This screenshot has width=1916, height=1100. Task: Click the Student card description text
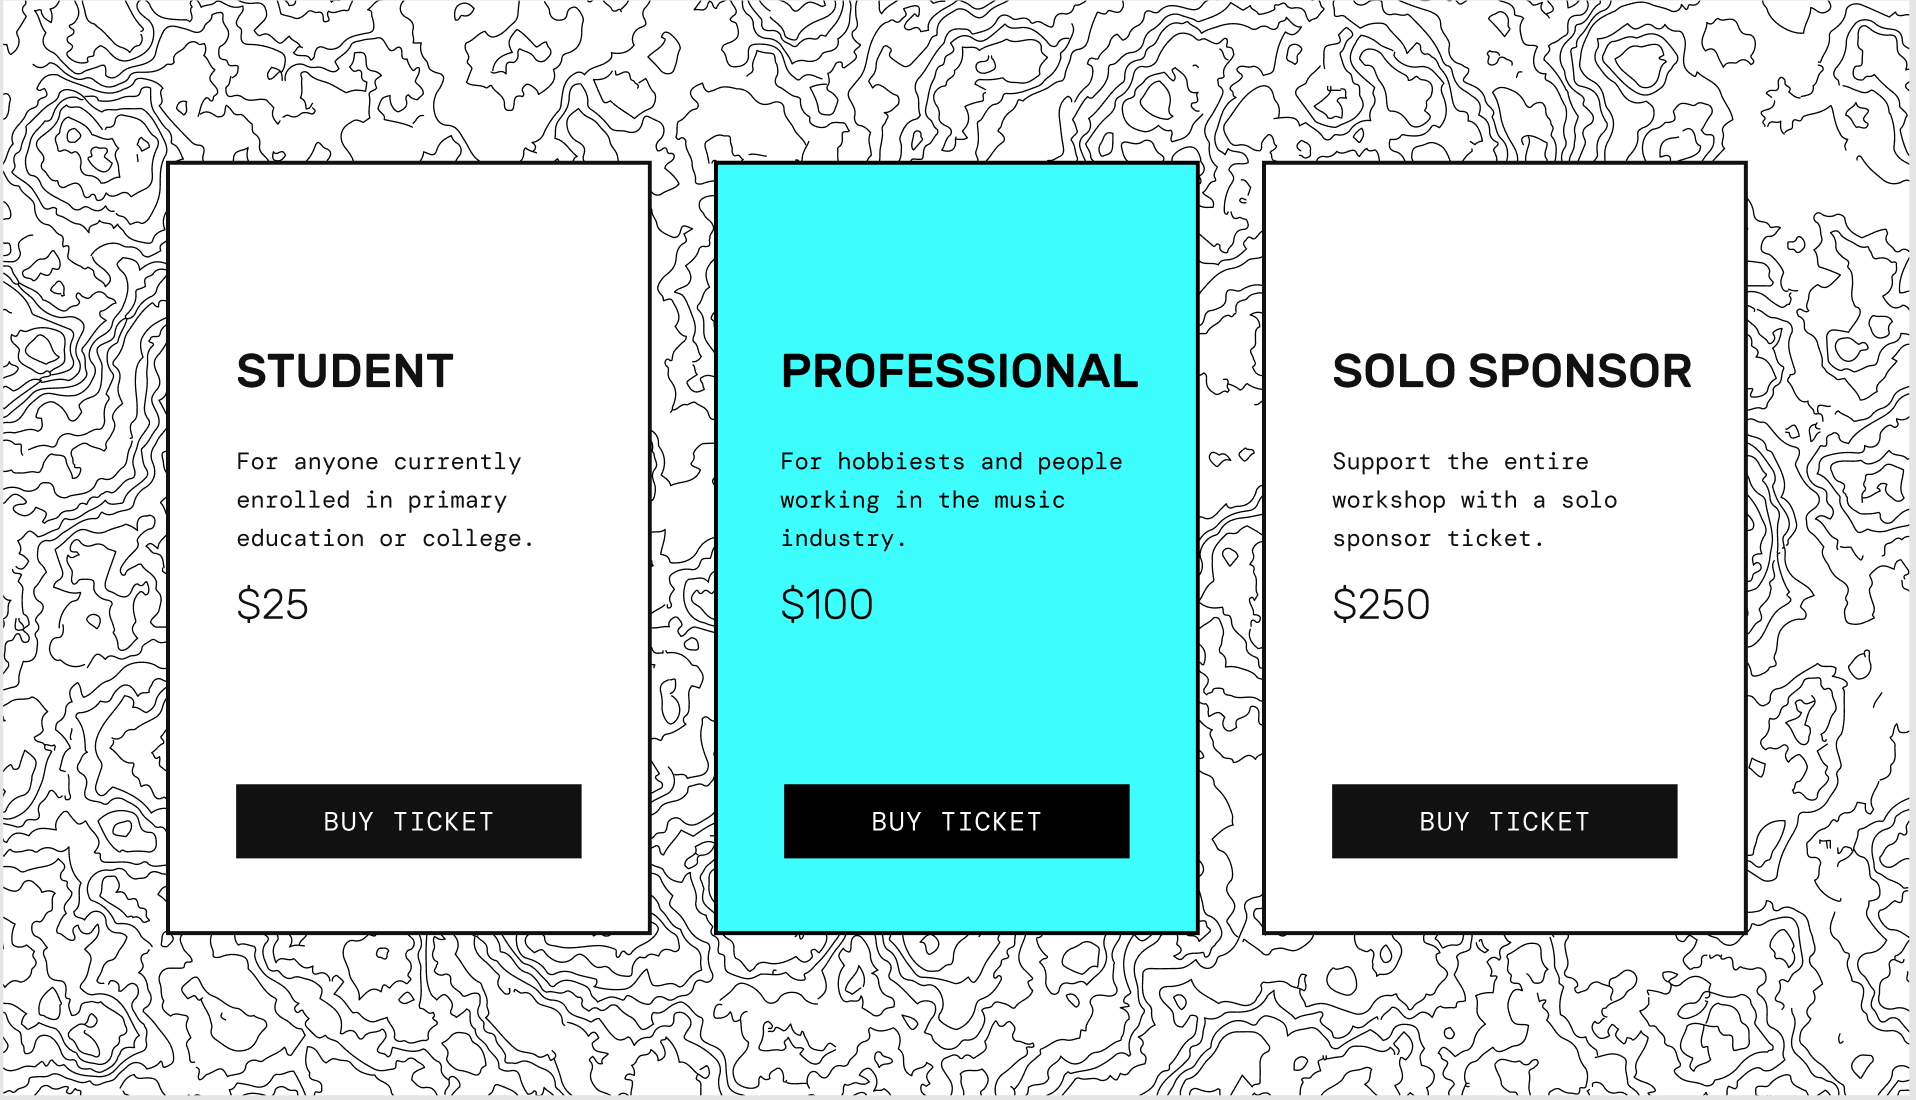click(385, 499)
